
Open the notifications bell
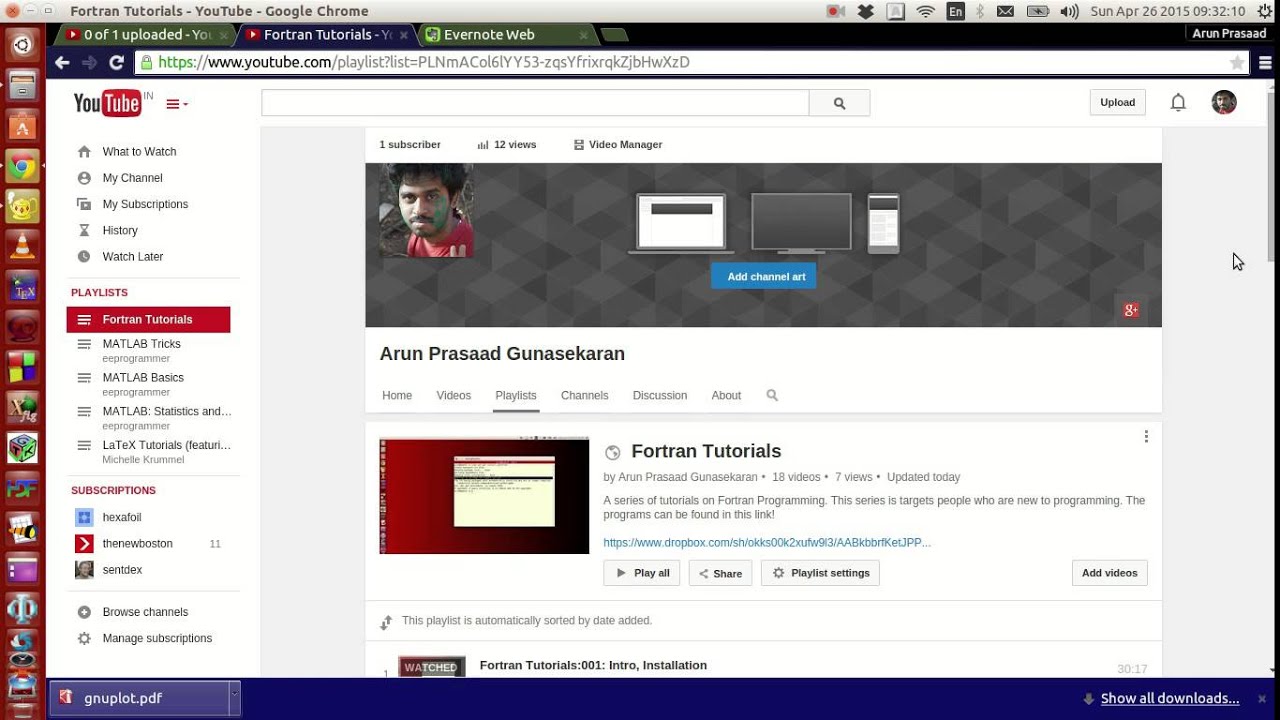tap(1178, 102)
